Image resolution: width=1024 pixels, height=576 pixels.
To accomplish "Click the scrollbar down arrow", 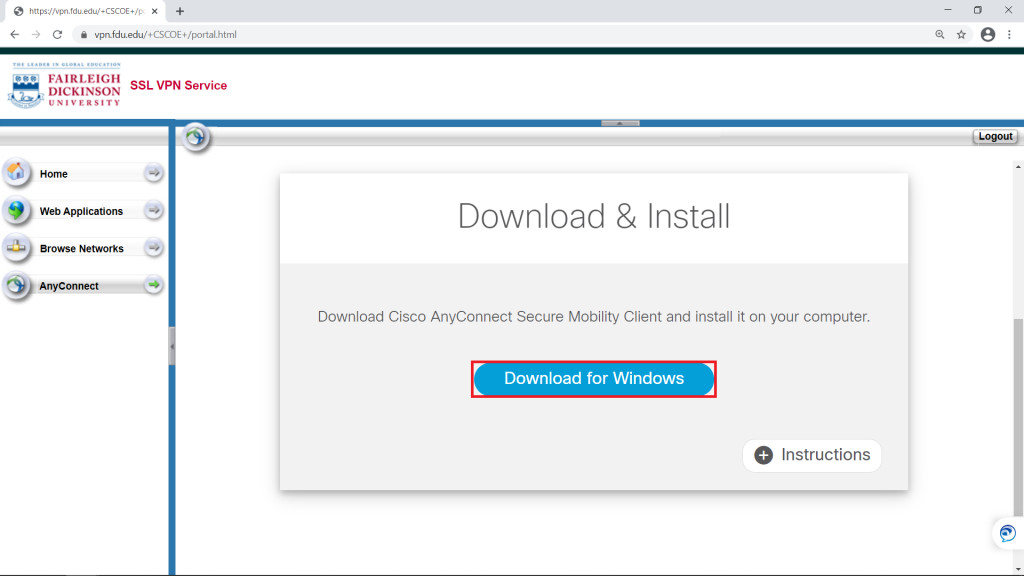I will (1018, 569).
